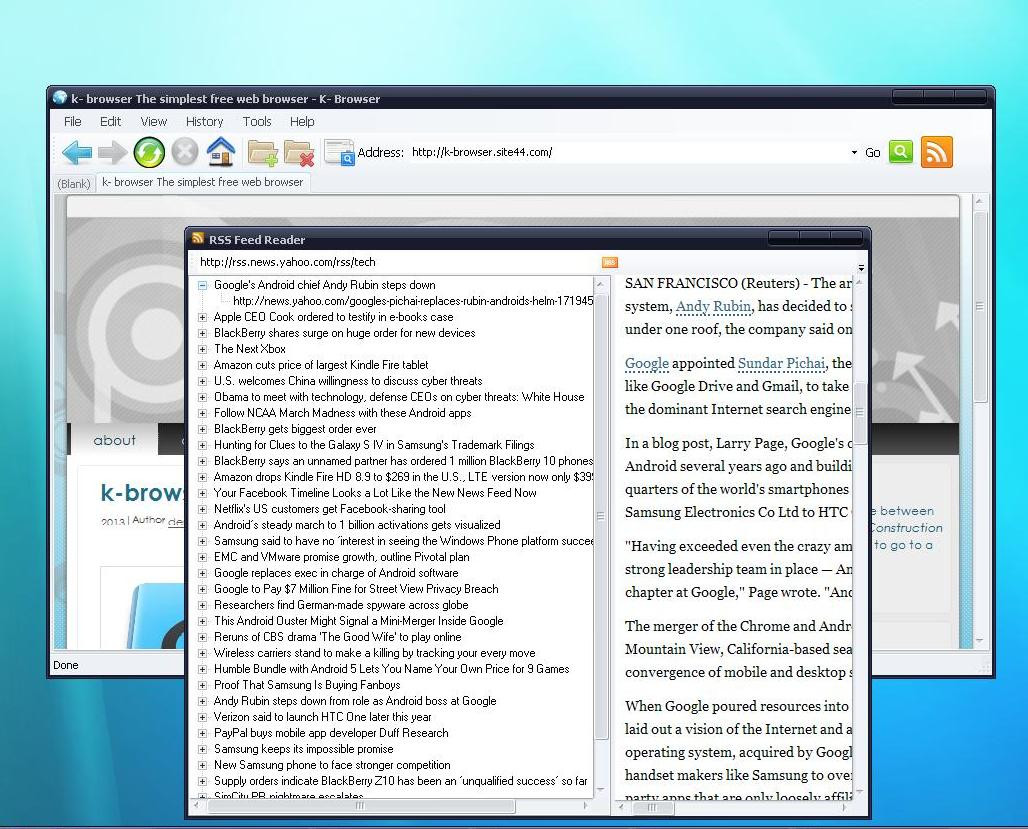Screen dimensions: 1028x829
Task: Select Samsung keeps its impossible promise headline
Action: [304, 749]
